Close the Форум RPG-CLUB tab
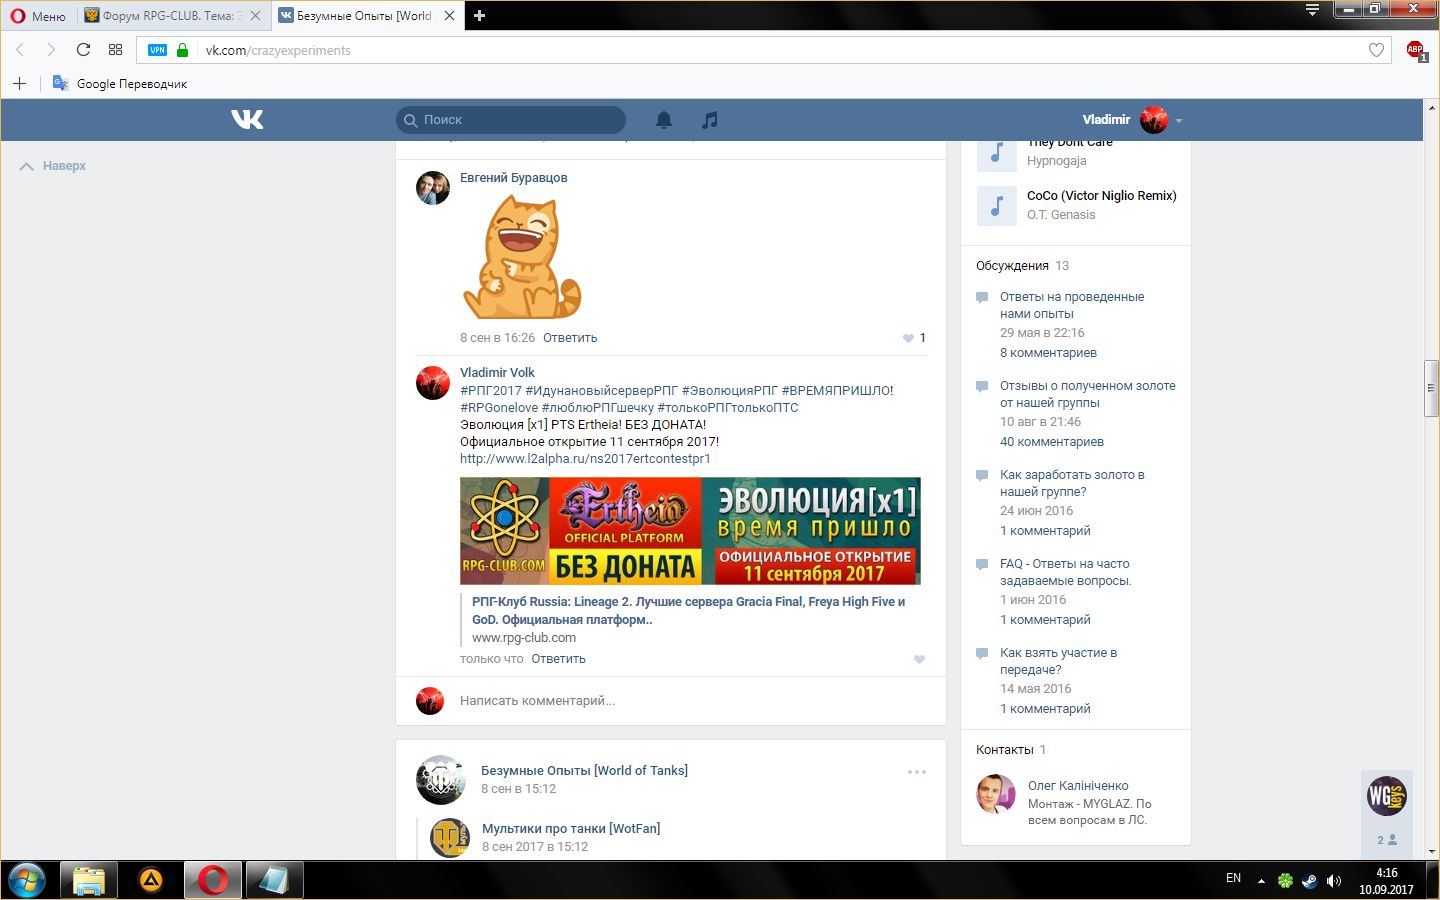 pos(256,16)
